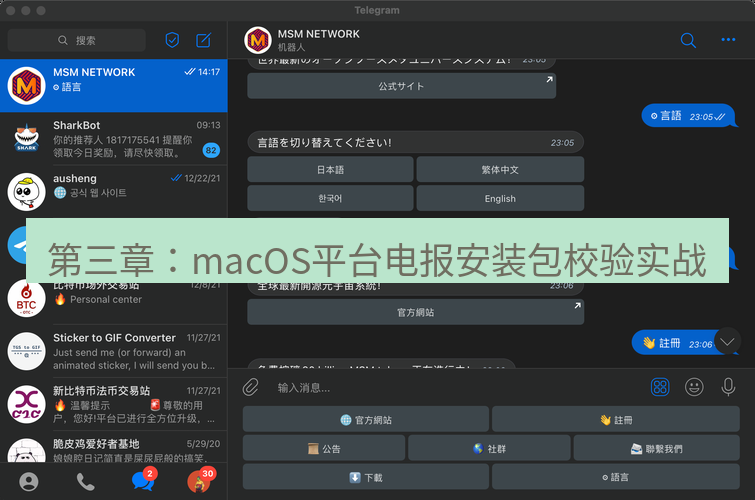755x500 pixels.
Task: Open Settings tab with badge 30
Action: pyautogui.click(x=200, y=480)
